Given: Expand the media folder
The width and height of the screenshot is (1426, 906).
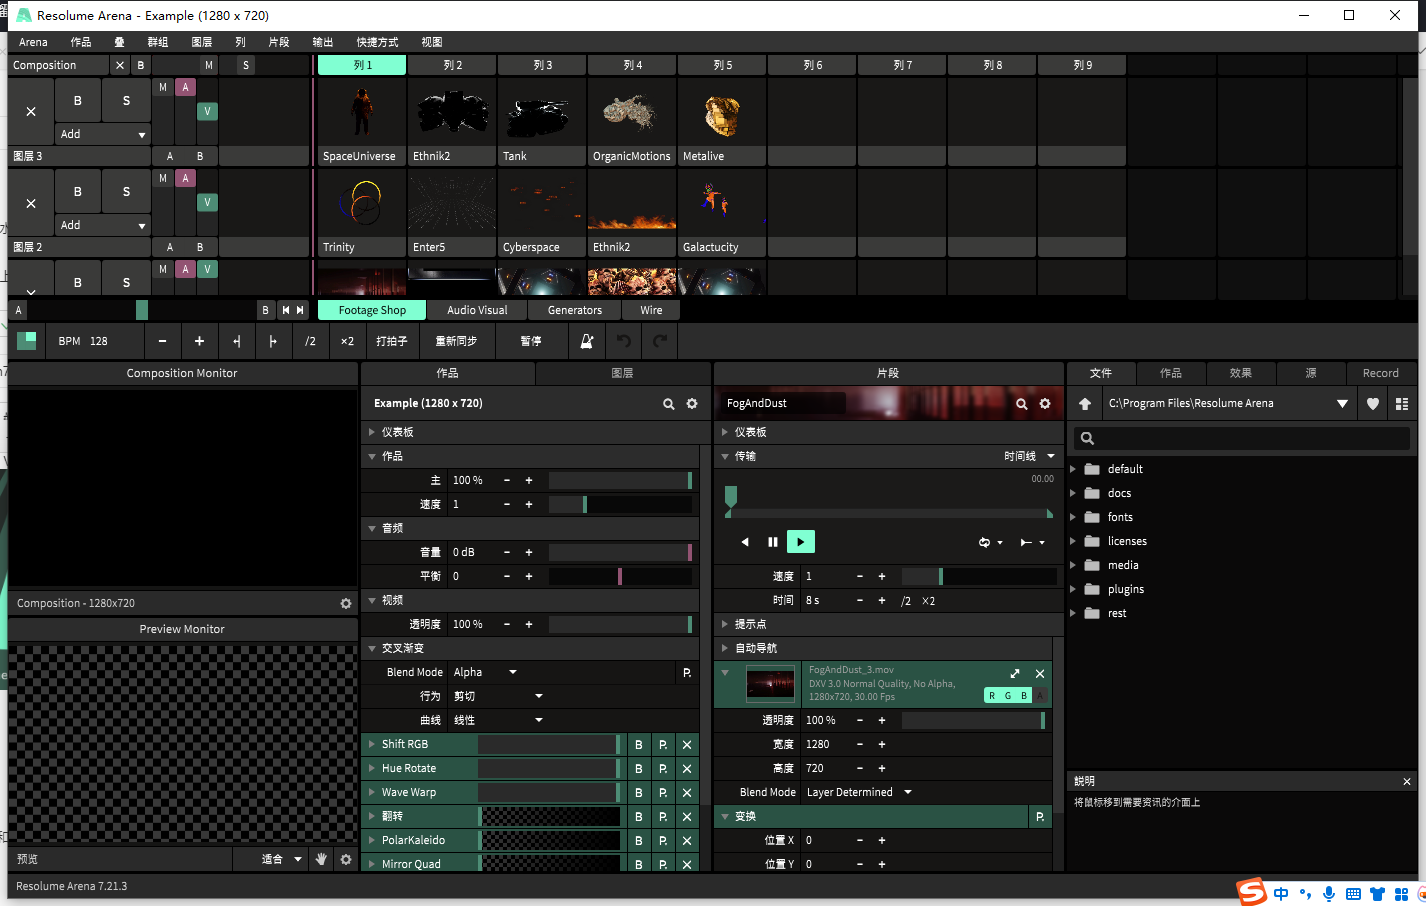Looking at the screenshot, I should point(1073,566).
